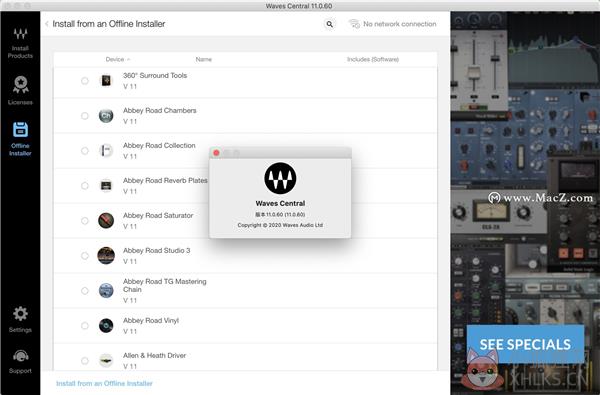Select the Abbey Road Studio 3 radio button

85,256
